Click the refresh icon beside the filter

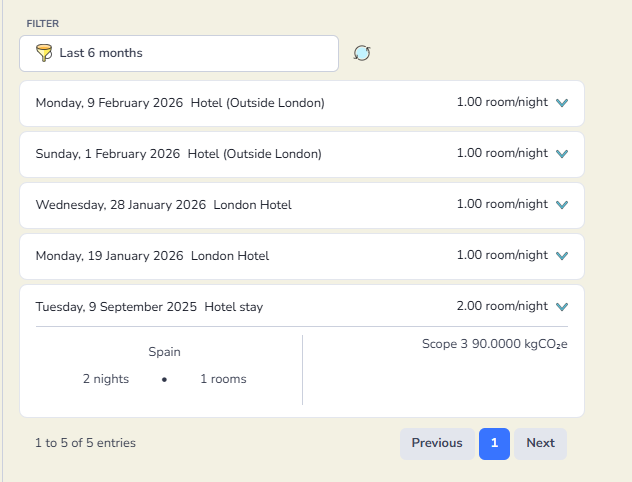point(362,53)
